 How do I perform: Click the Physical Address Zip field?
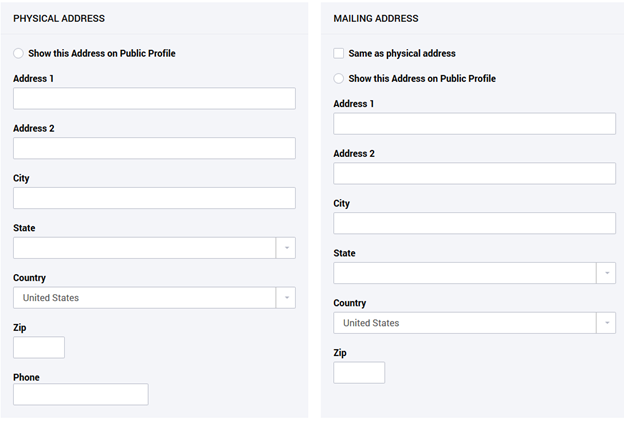(x=39, y=348)
